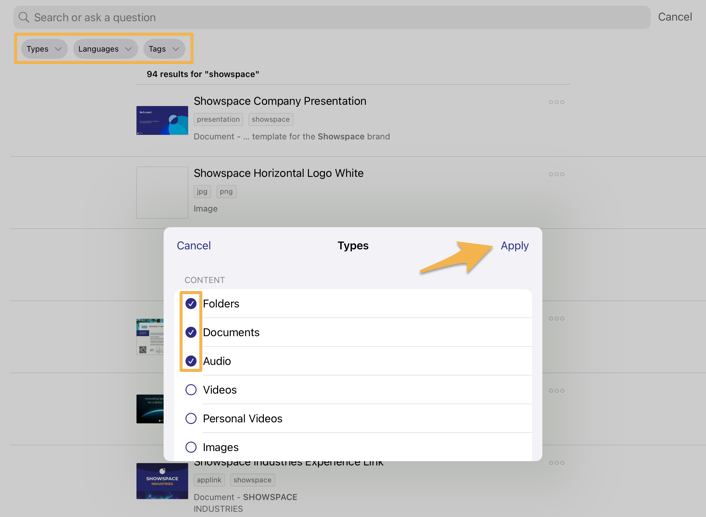Open more options for Showspace Industries Experience Link

pyautogui.click(x=557, y=463)
